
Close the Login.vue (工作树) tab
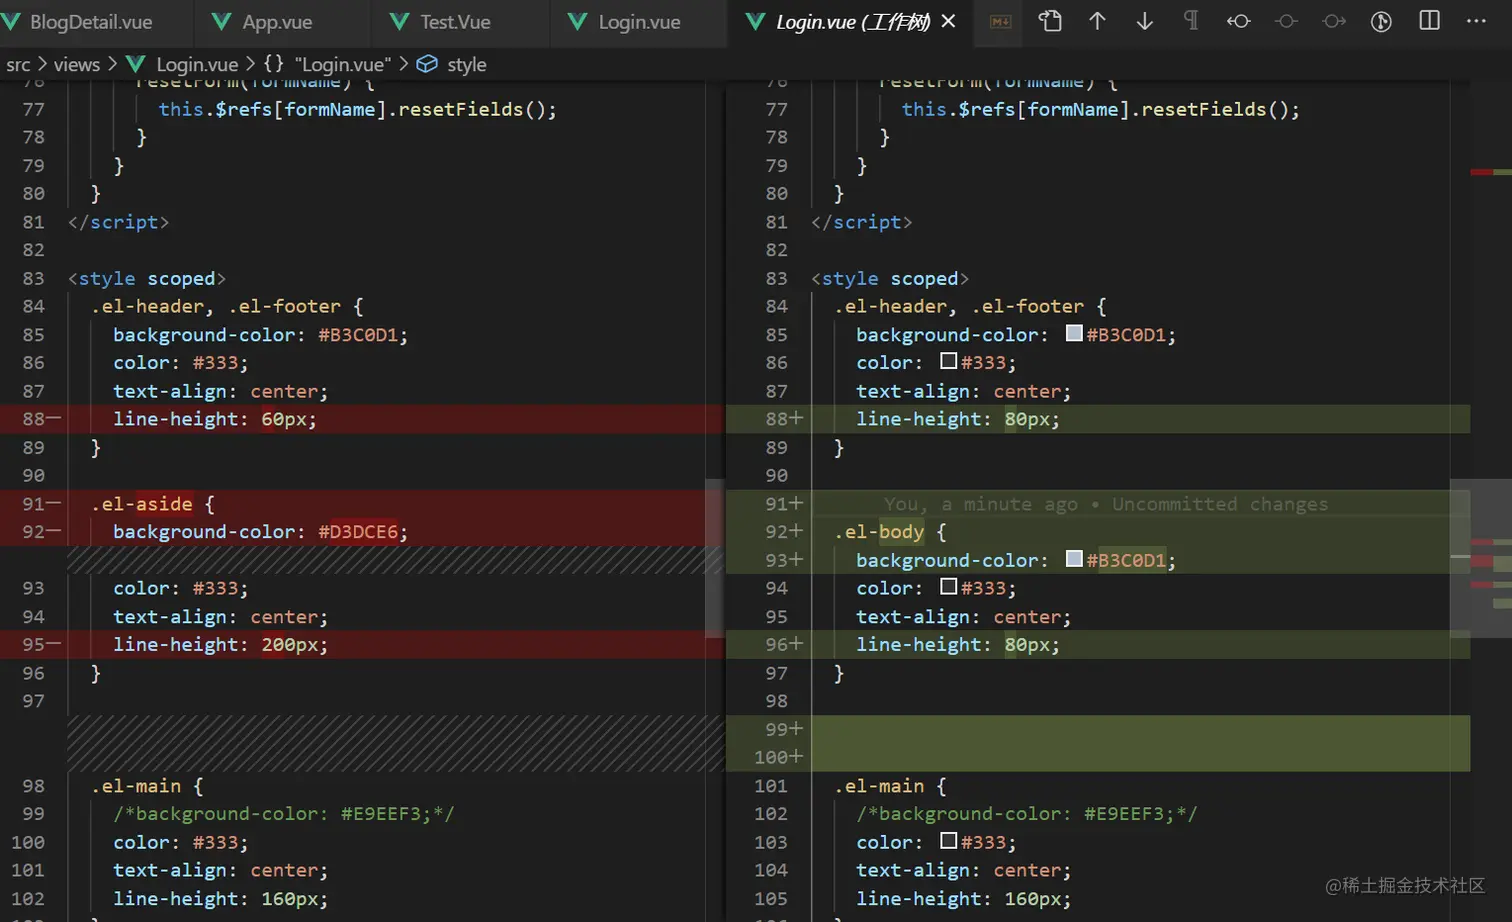(x=949, y=21)
